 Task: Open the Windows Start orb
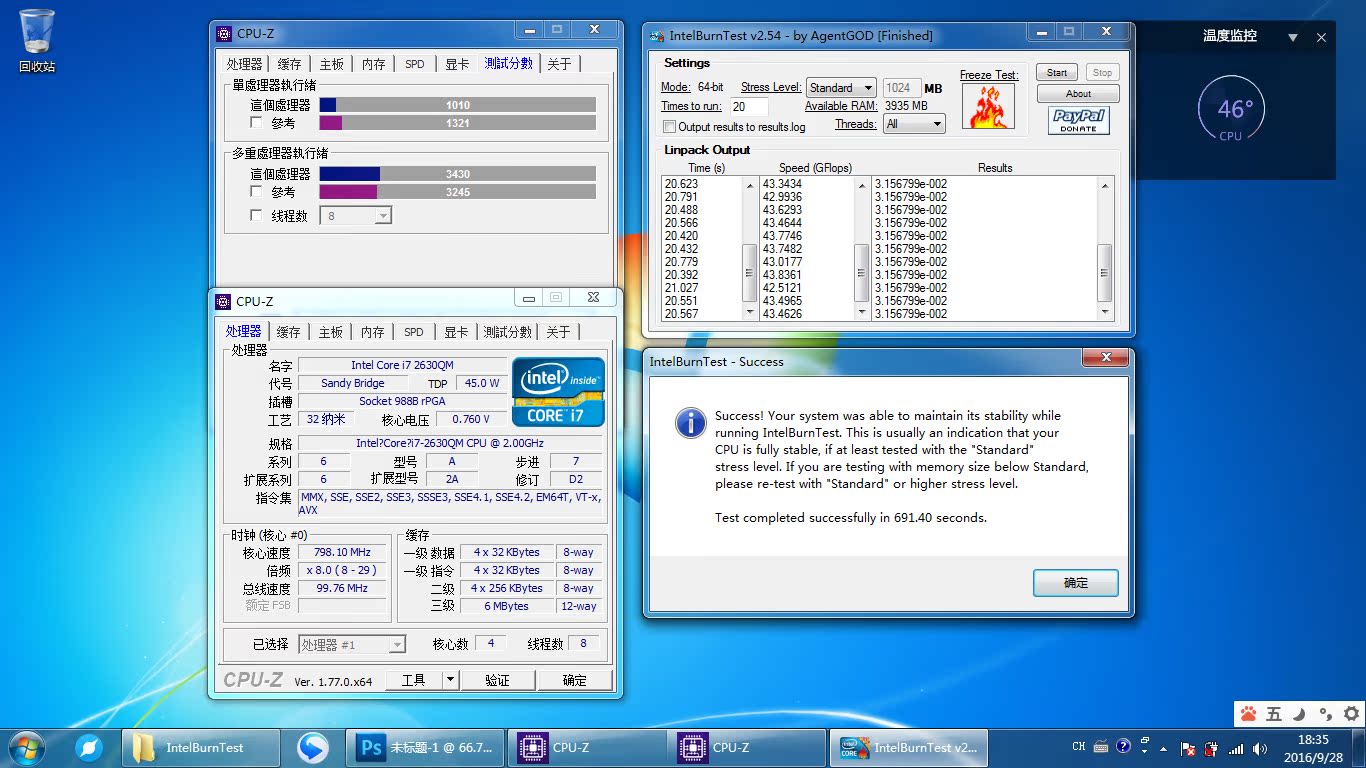[25, 747]
